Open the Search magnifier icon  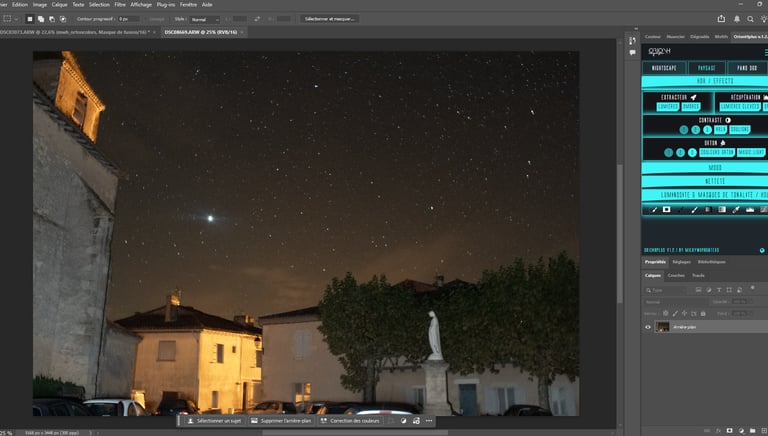[750, 19]
